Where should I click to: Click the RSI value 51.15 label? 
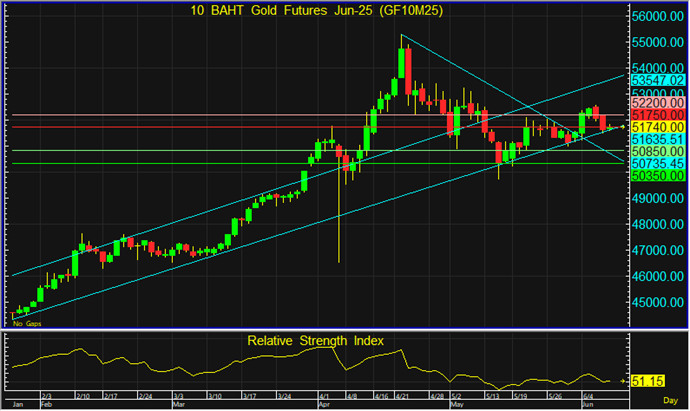click(648, 381)
